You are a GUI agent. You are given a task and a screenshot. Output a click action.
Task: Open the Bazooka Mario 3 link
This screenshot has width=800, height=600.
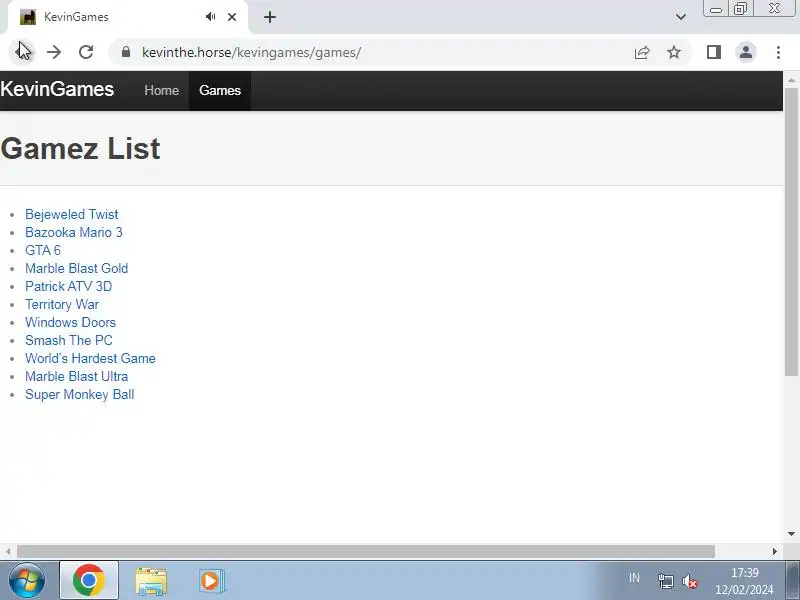coord(74,232)
